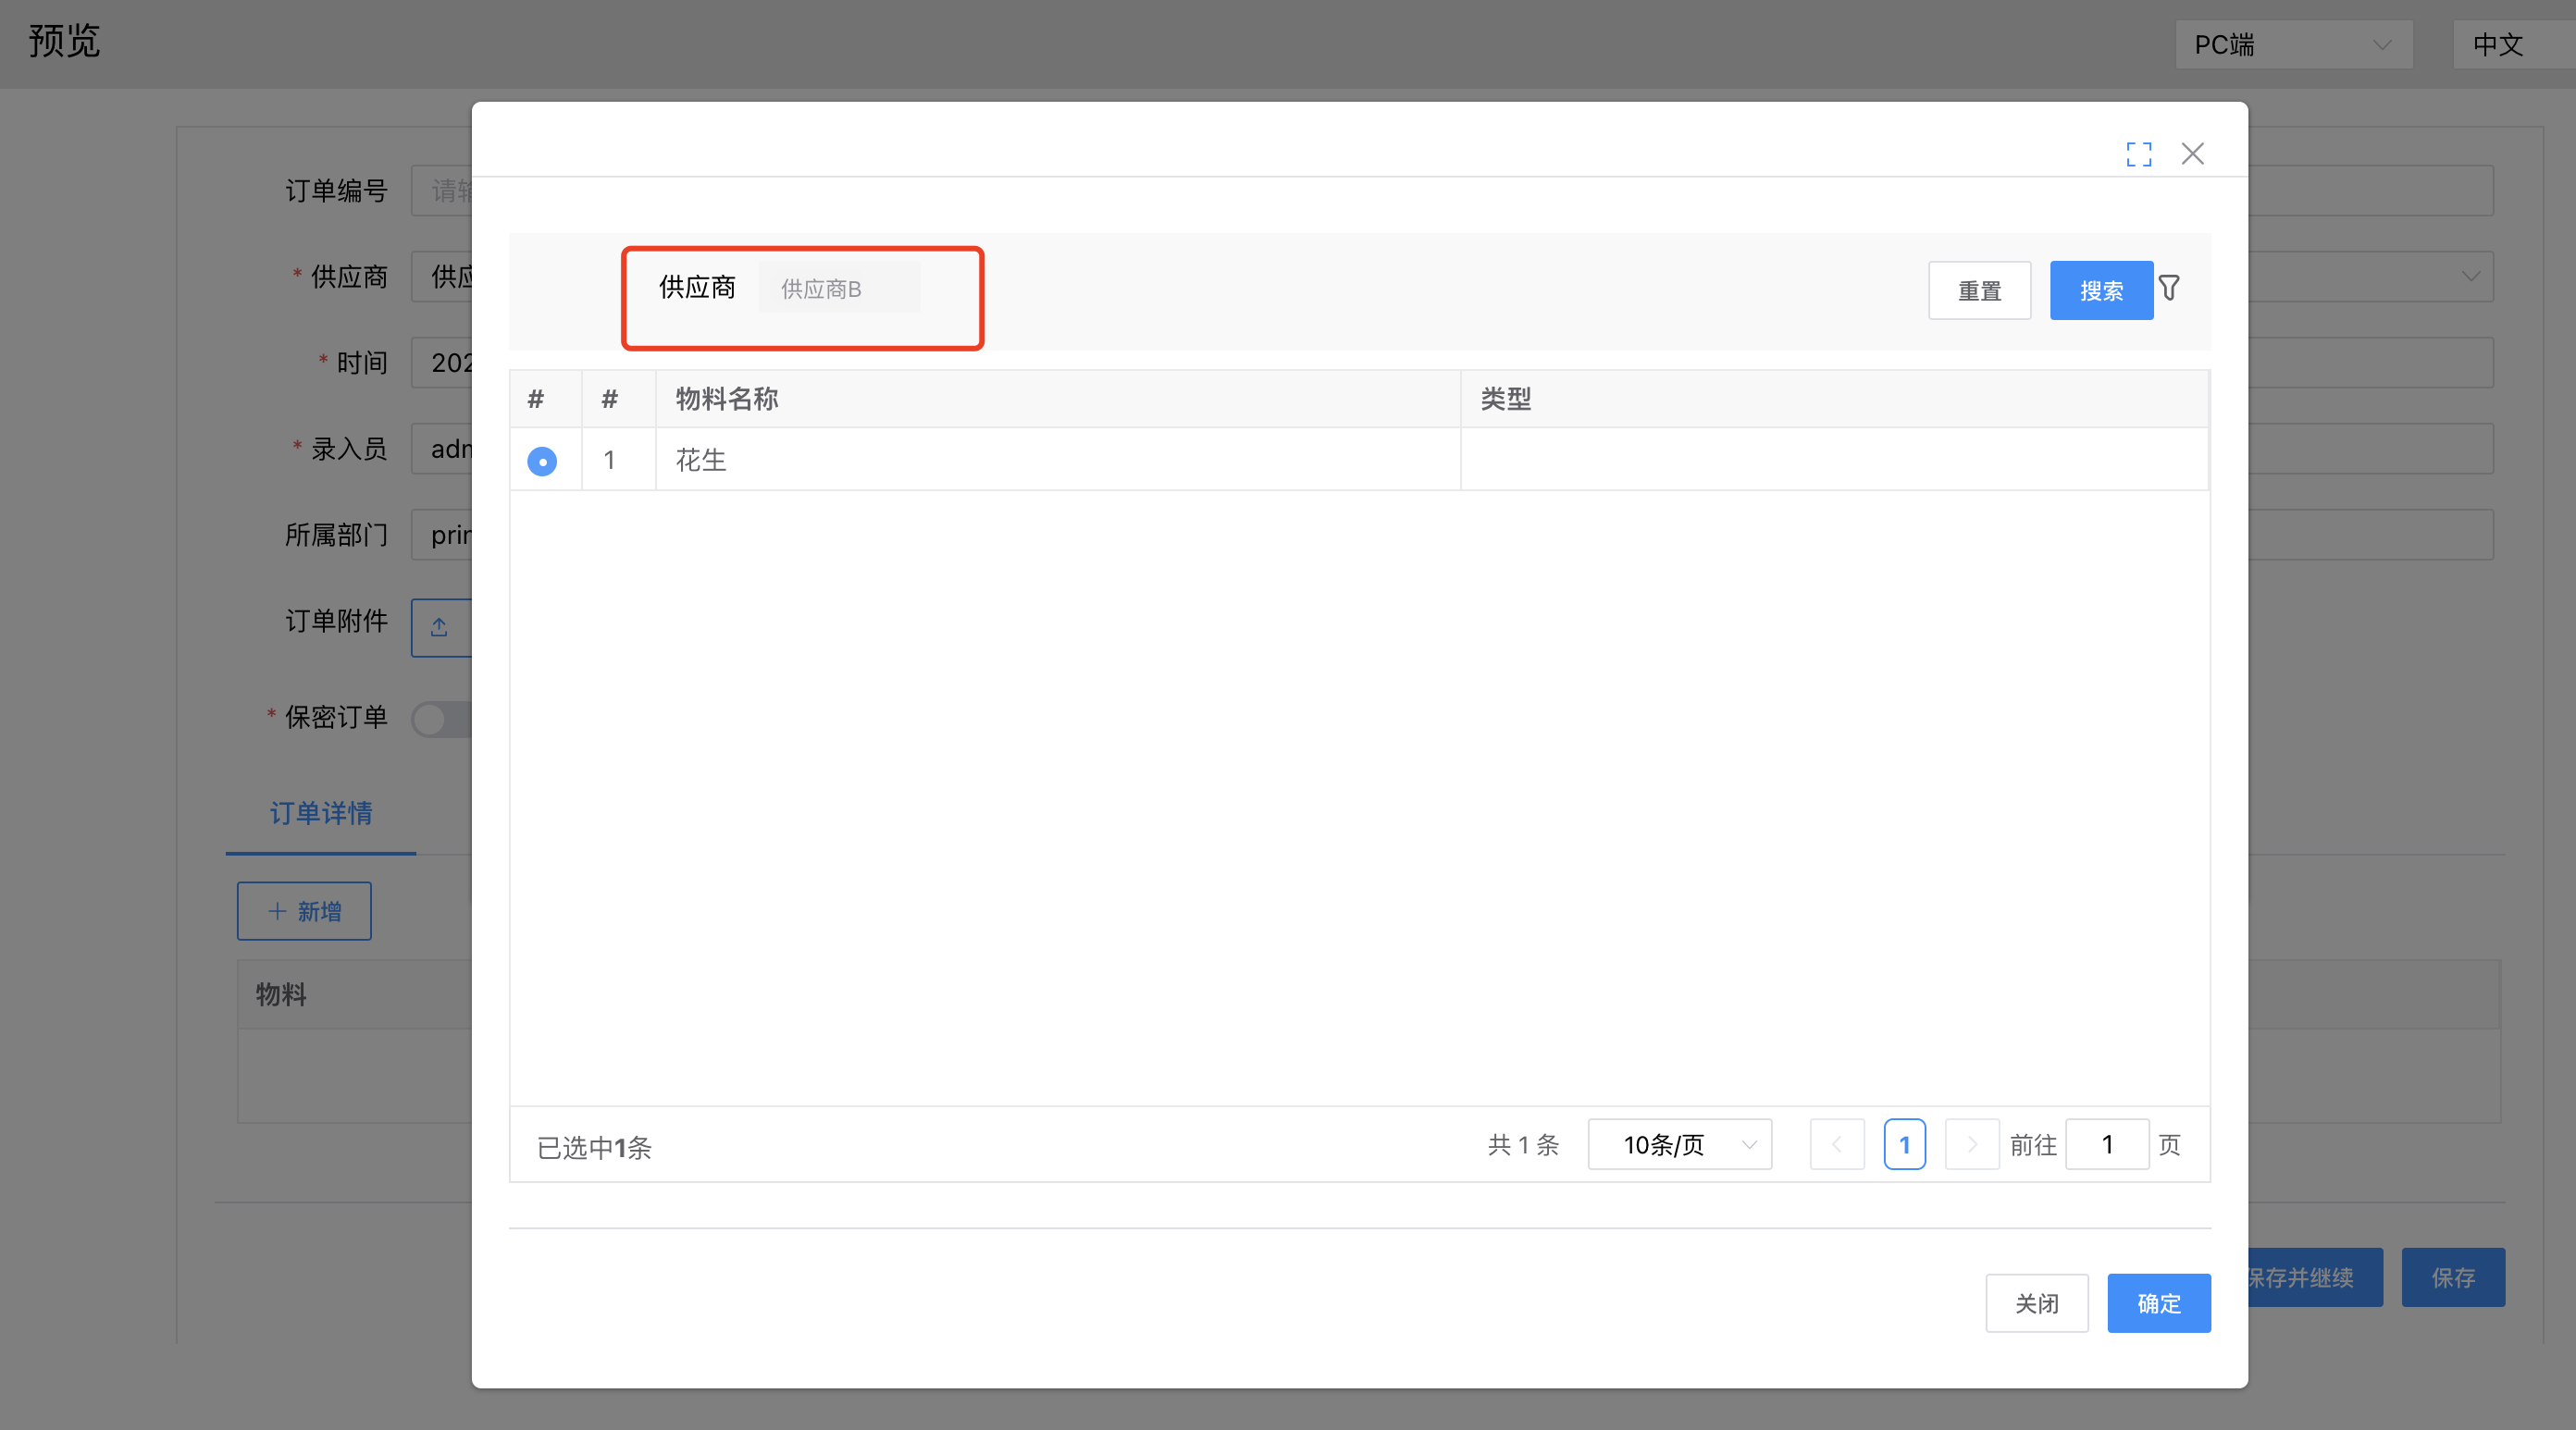The image size is (2576, 1430).
Task: Go to the next page arrow
Action: click(1971, 1144)
